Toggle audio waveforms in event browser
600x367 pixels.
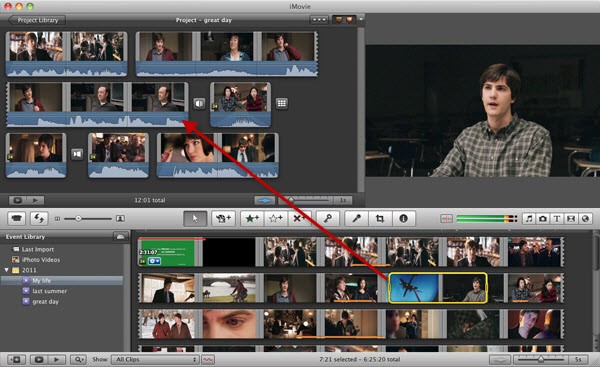coord(208,360)
